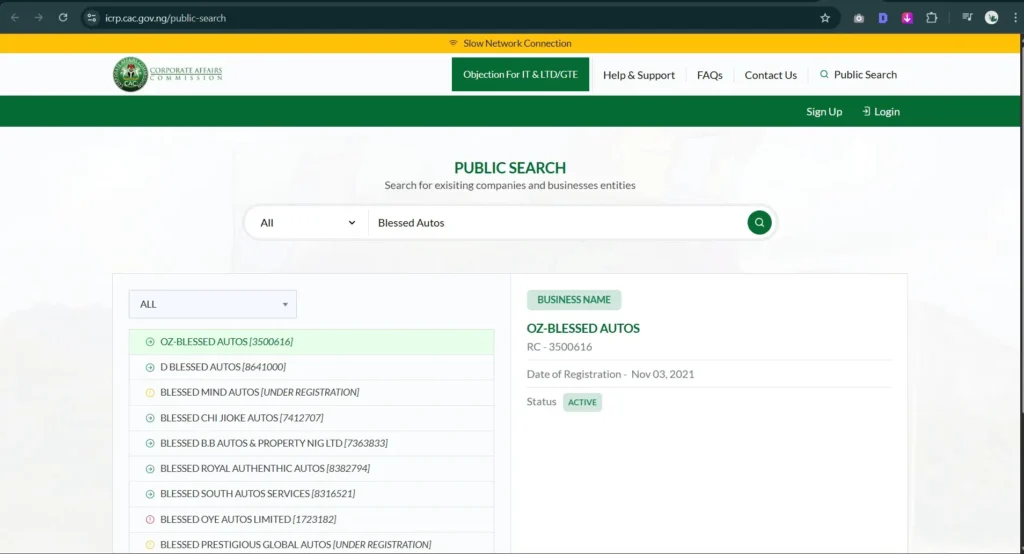Open the media control icon in toolbar

click(967, 18)
